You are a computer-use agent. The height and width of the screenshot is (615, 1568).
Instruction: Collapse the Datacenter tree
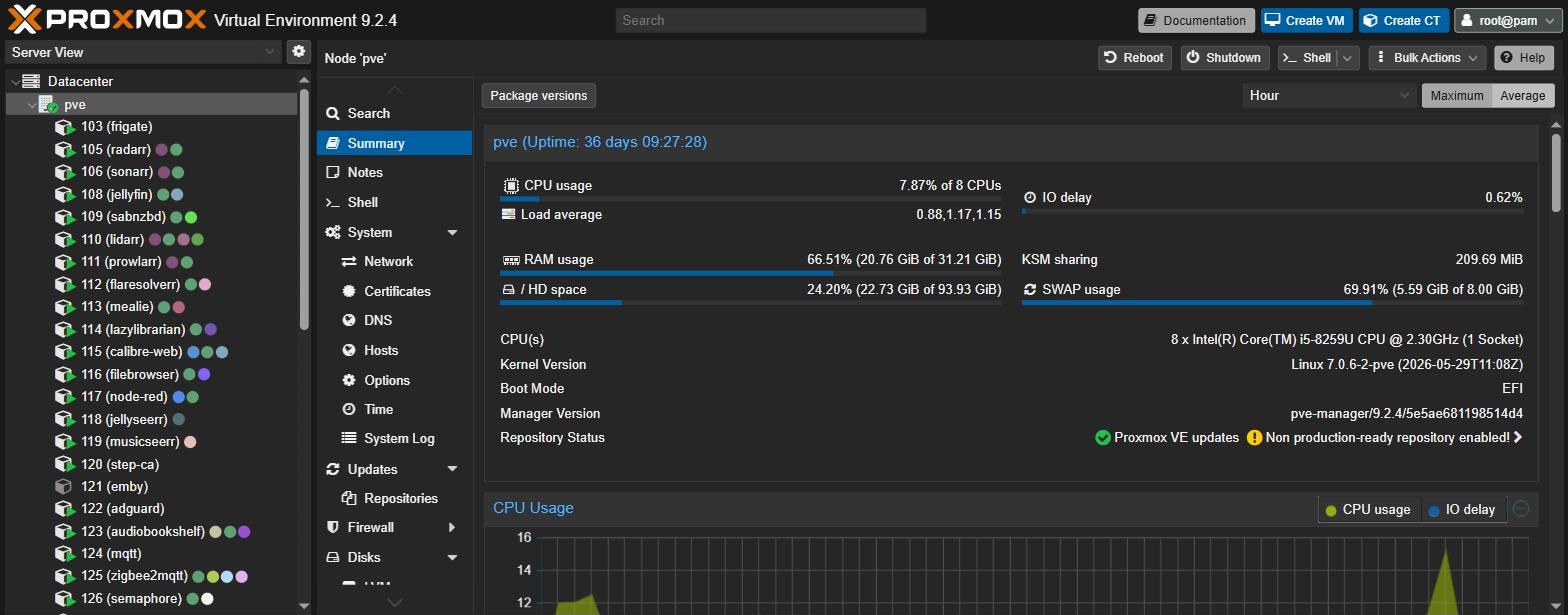click(15, 81)
